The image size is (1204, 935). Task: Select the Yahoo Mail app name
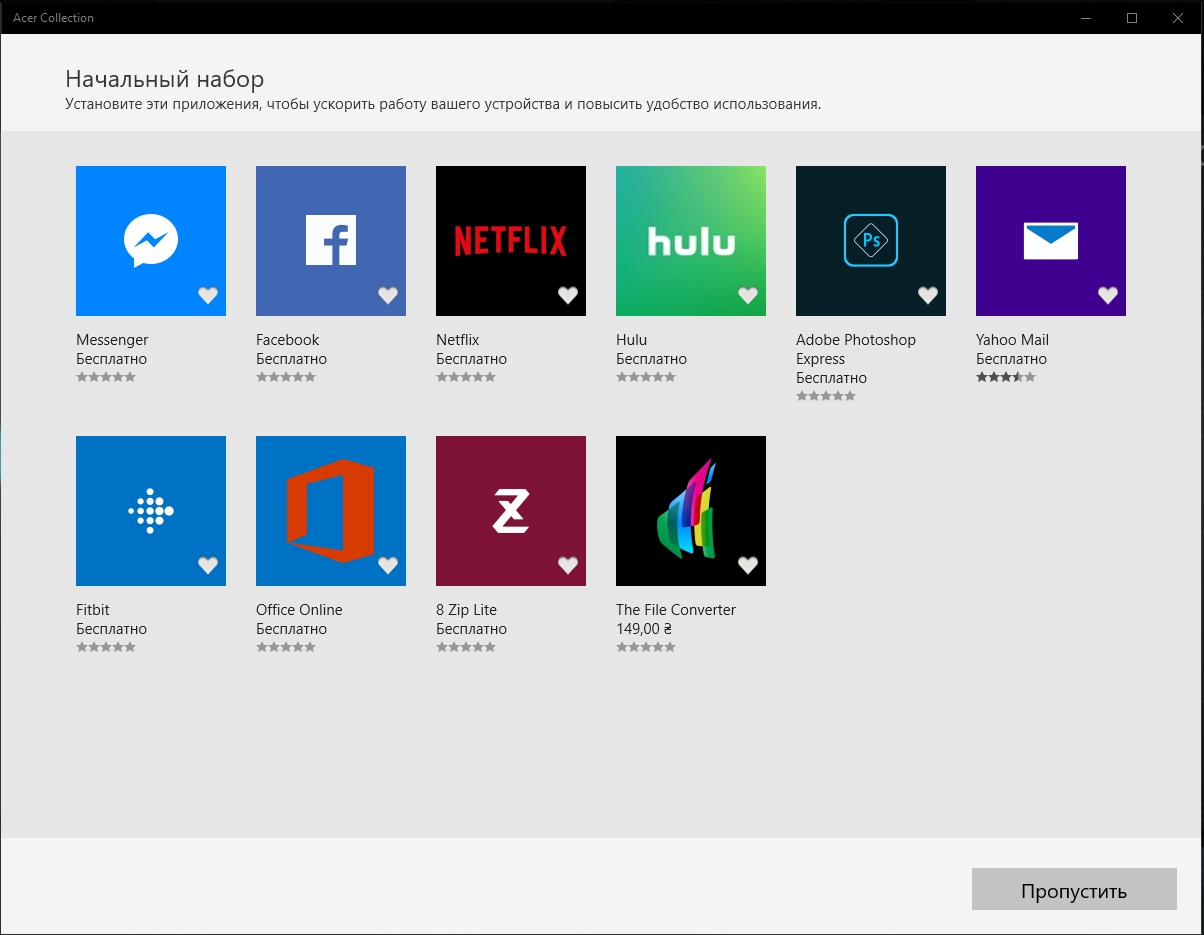(1012, 340)
